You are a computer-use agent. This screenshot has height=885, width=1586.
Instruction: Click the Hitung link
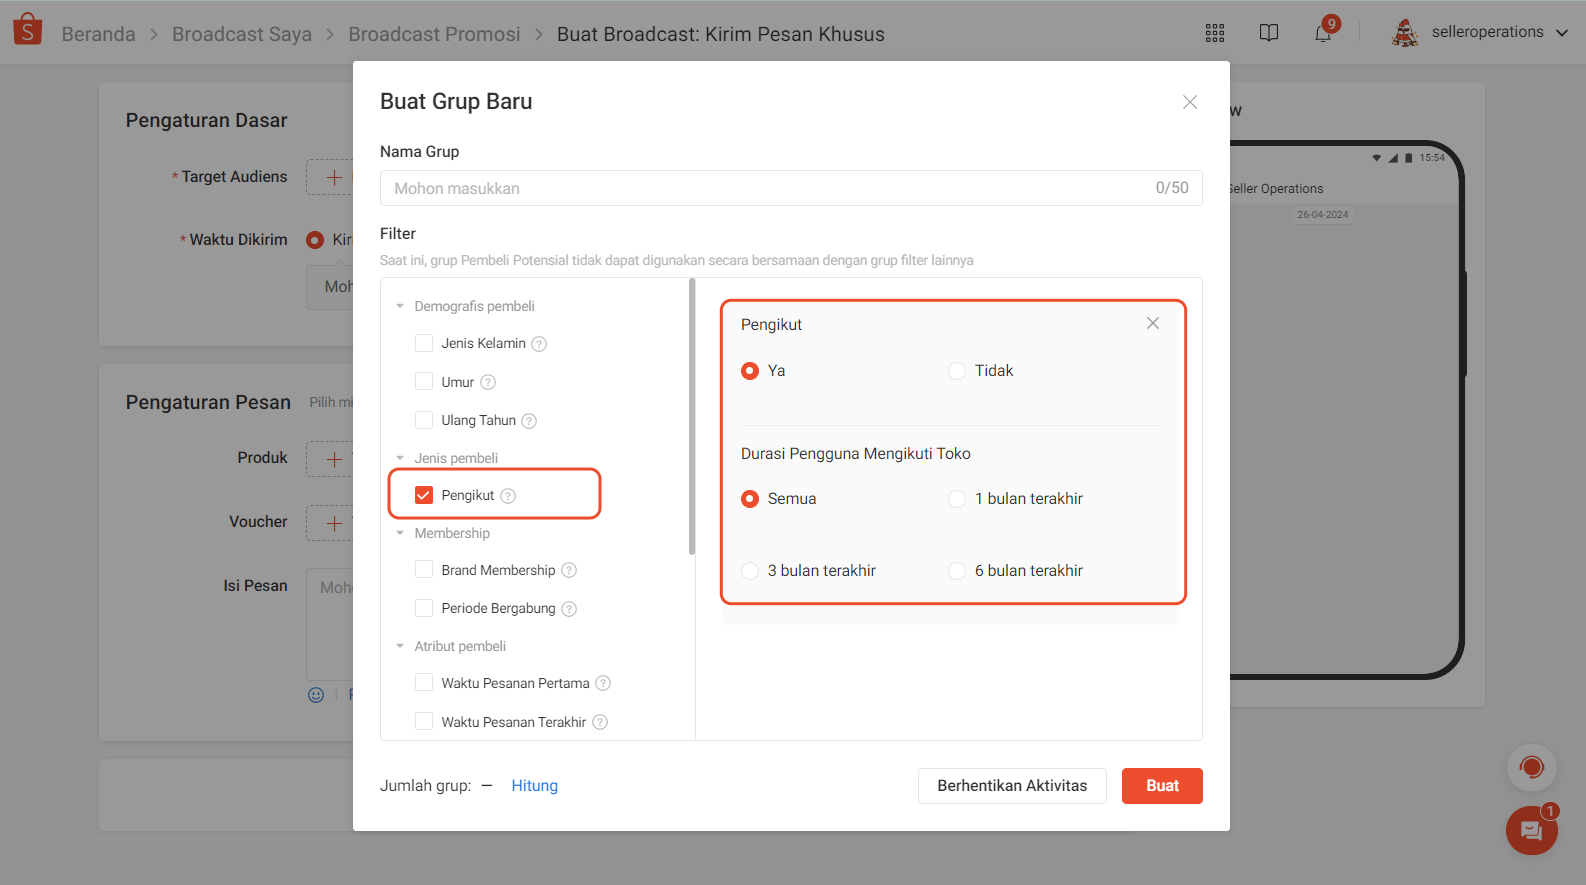pos(534,786)
